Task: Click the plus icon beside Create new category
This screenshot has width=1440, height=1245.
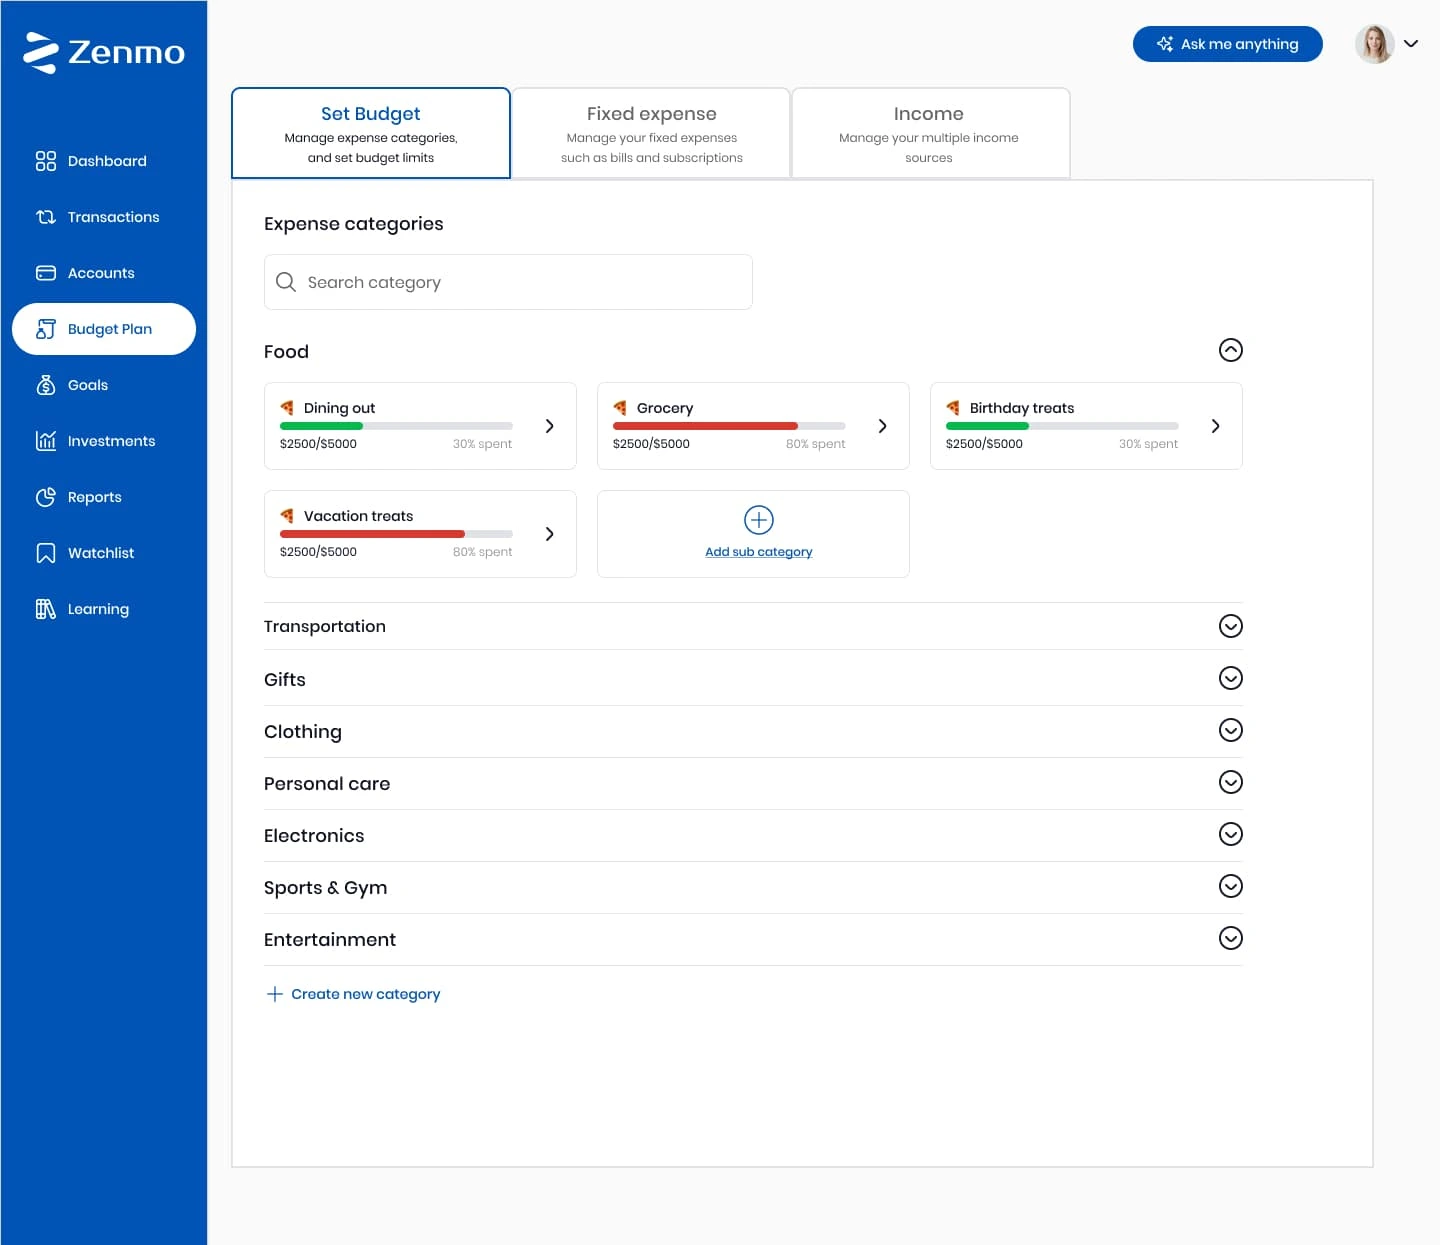Action: (x=275, y=994)
